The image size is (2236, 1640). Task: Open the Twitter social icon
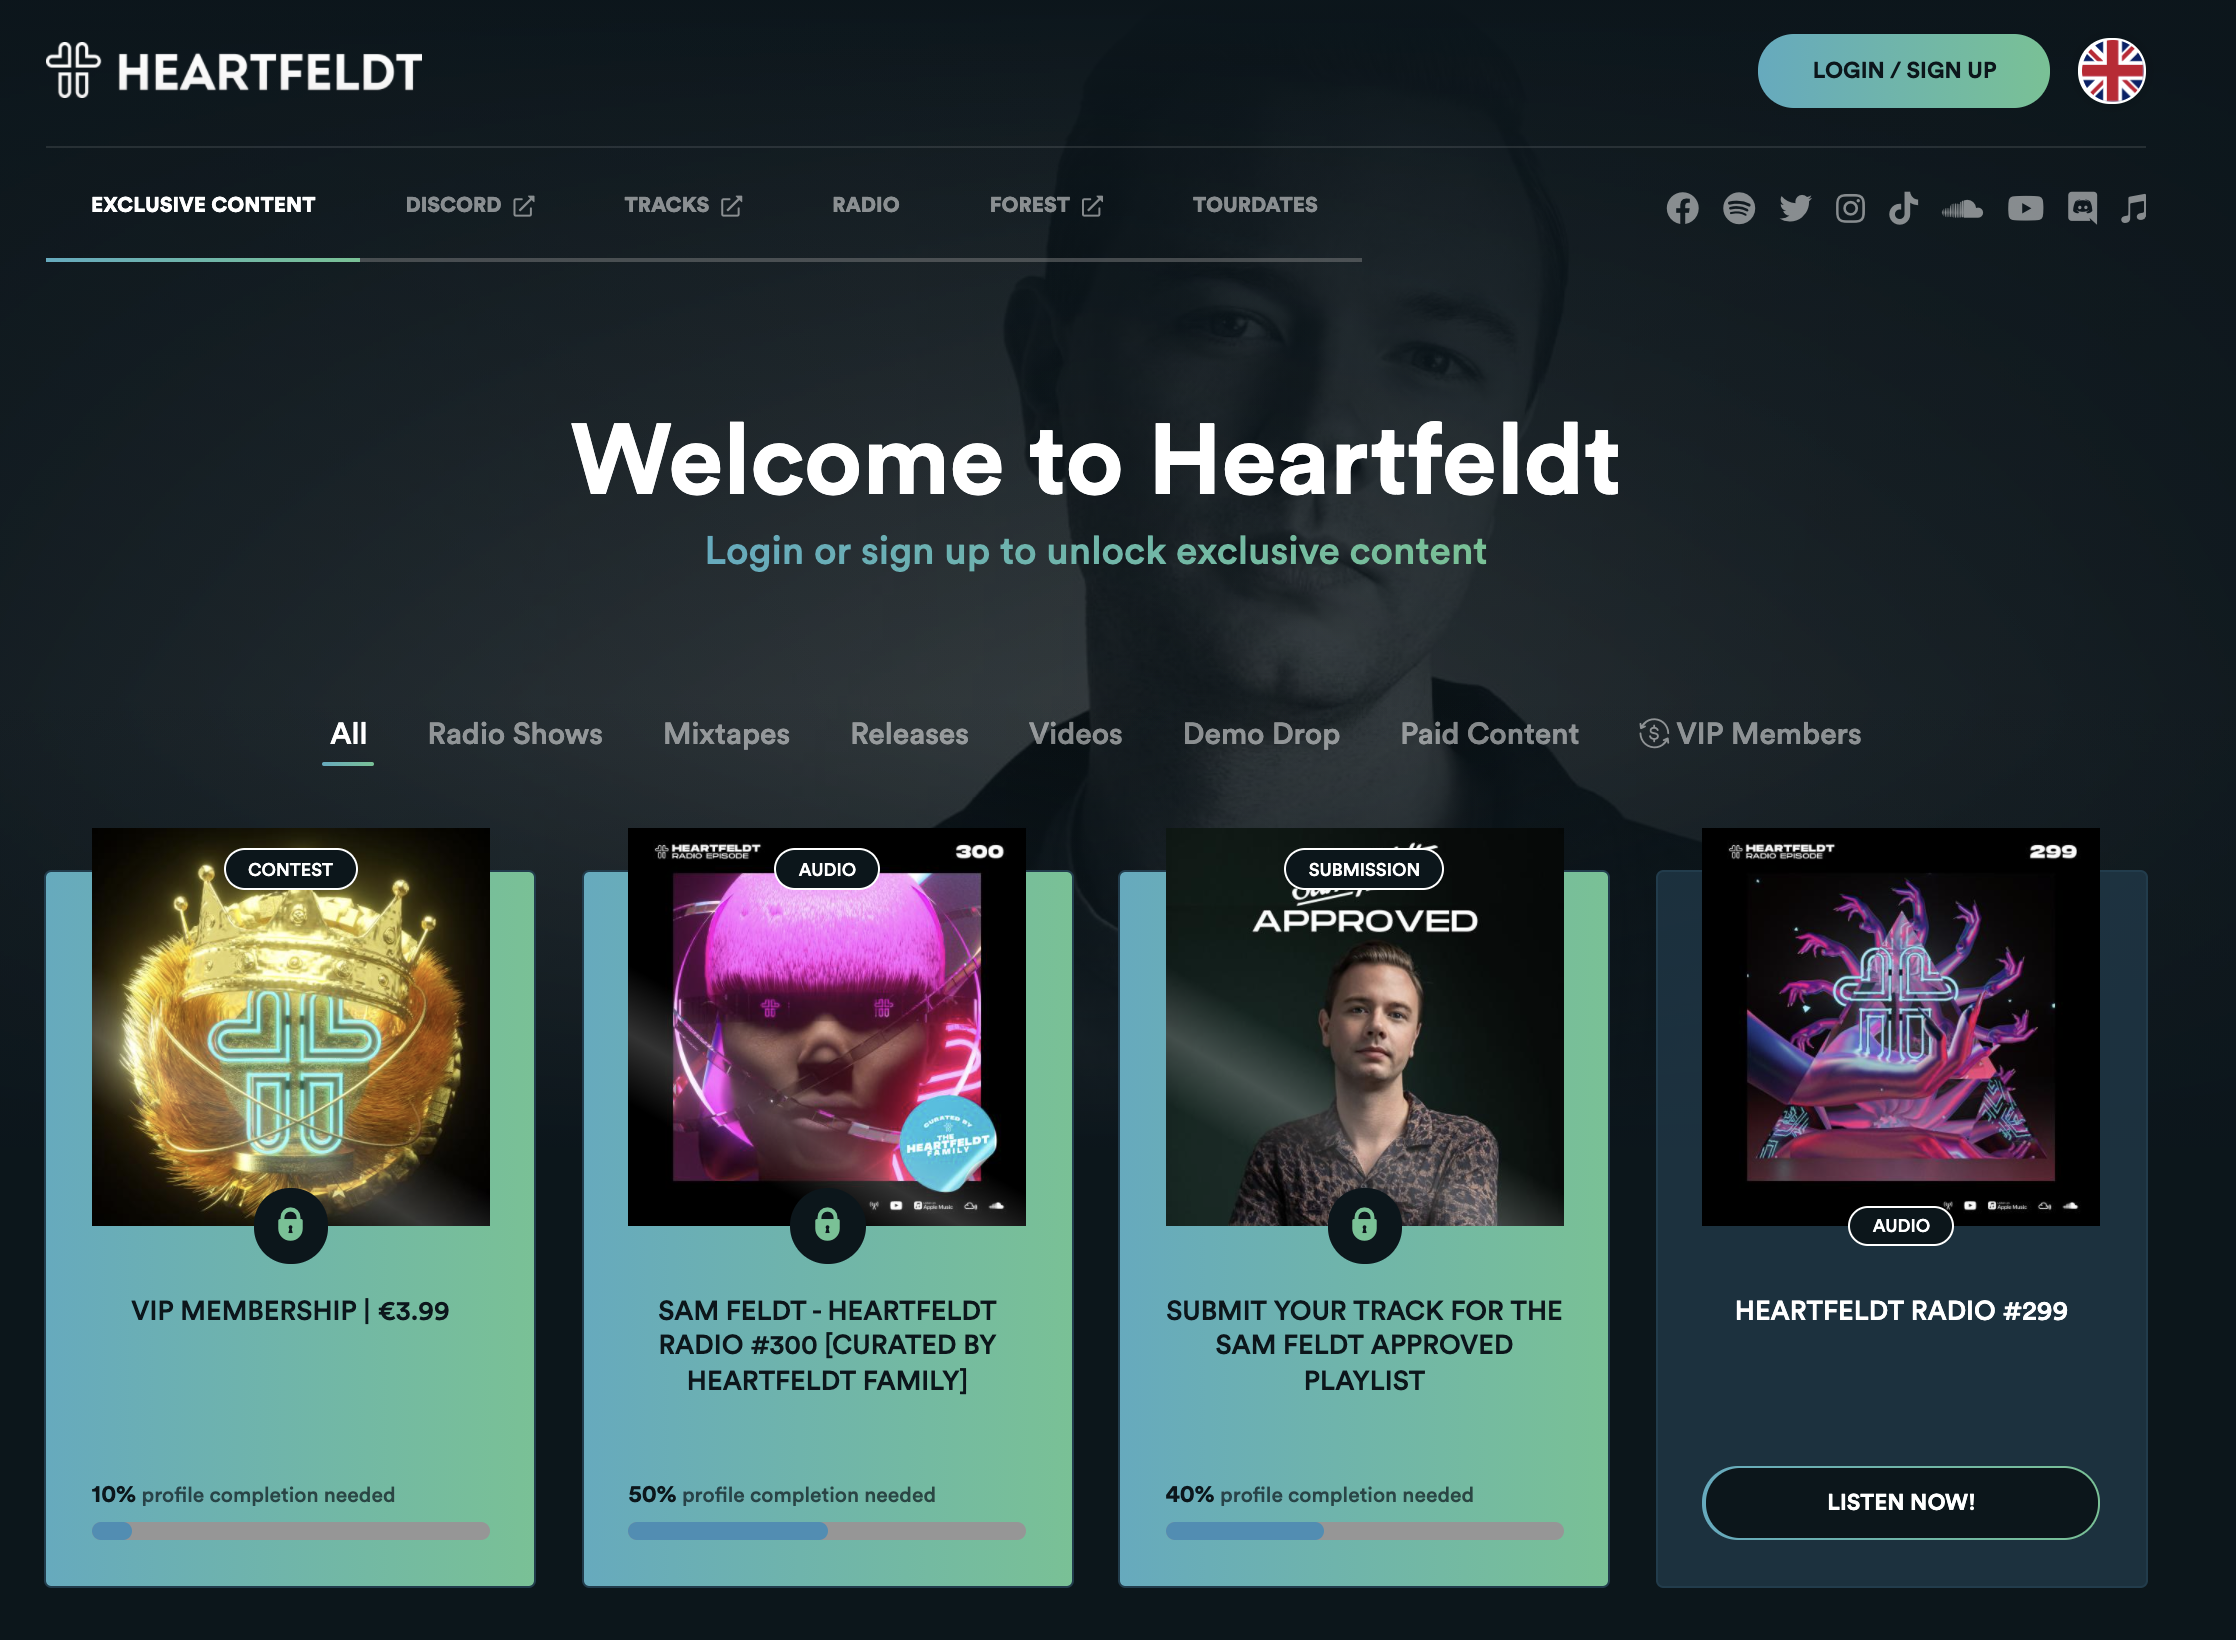[x=1795, y=208]
